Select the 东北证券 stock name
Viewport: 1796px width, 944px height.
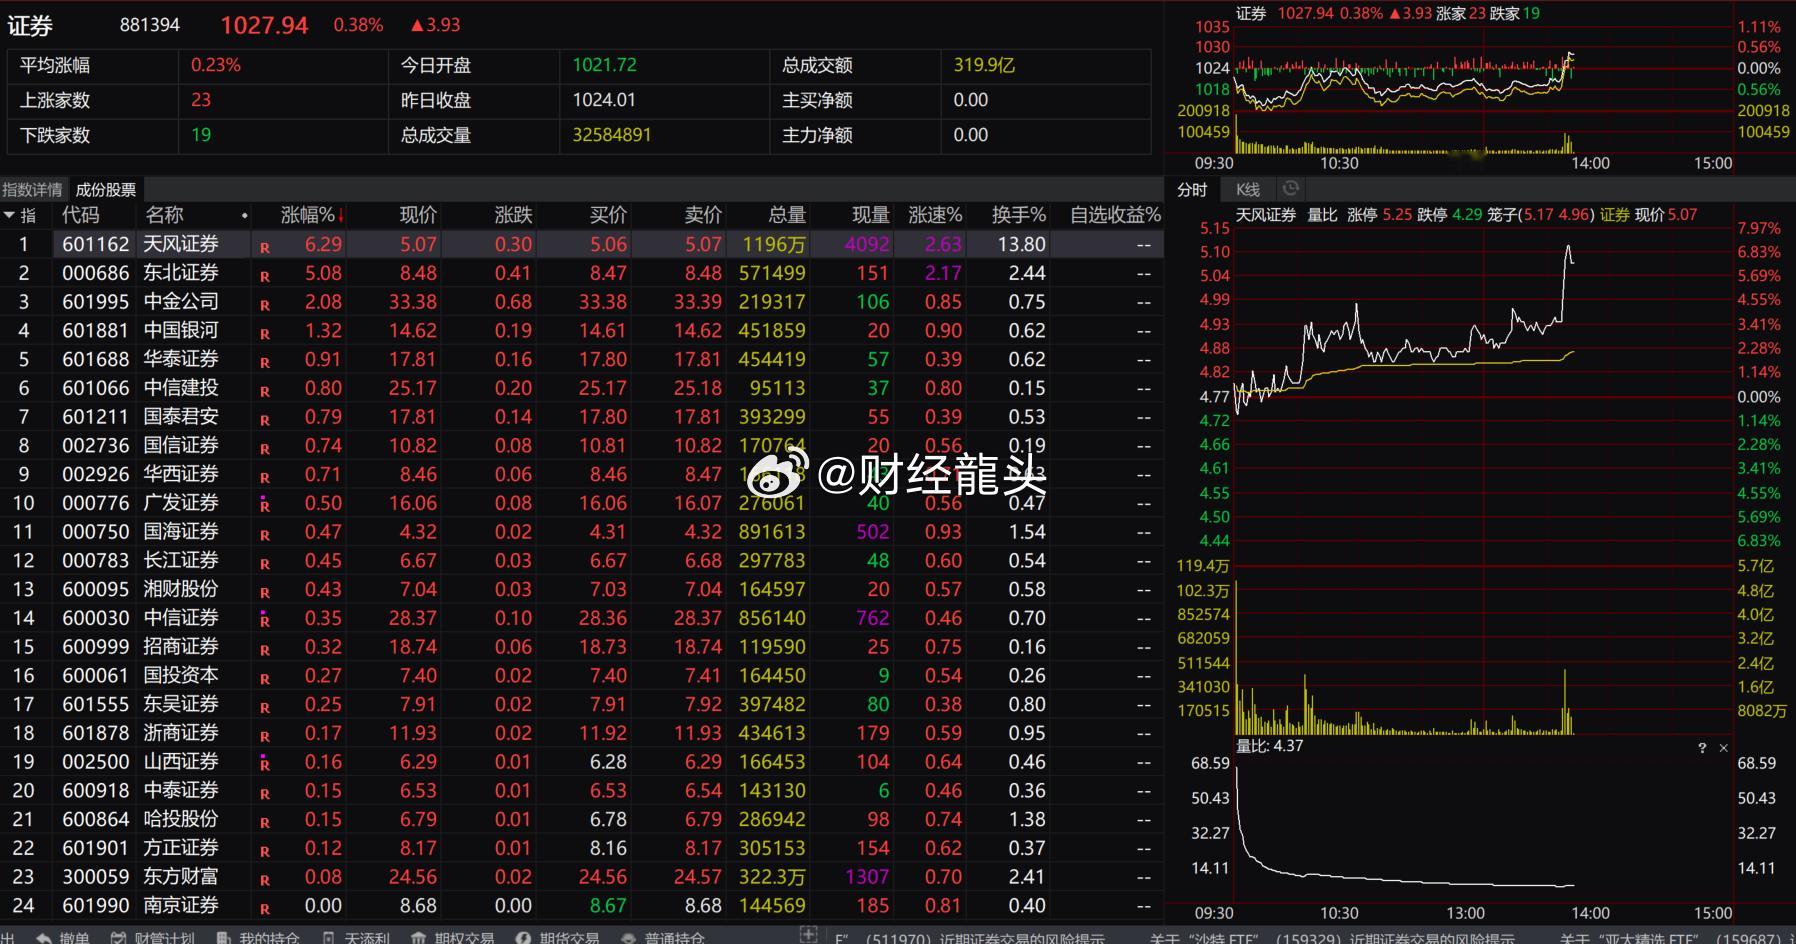tap(181, 273)
